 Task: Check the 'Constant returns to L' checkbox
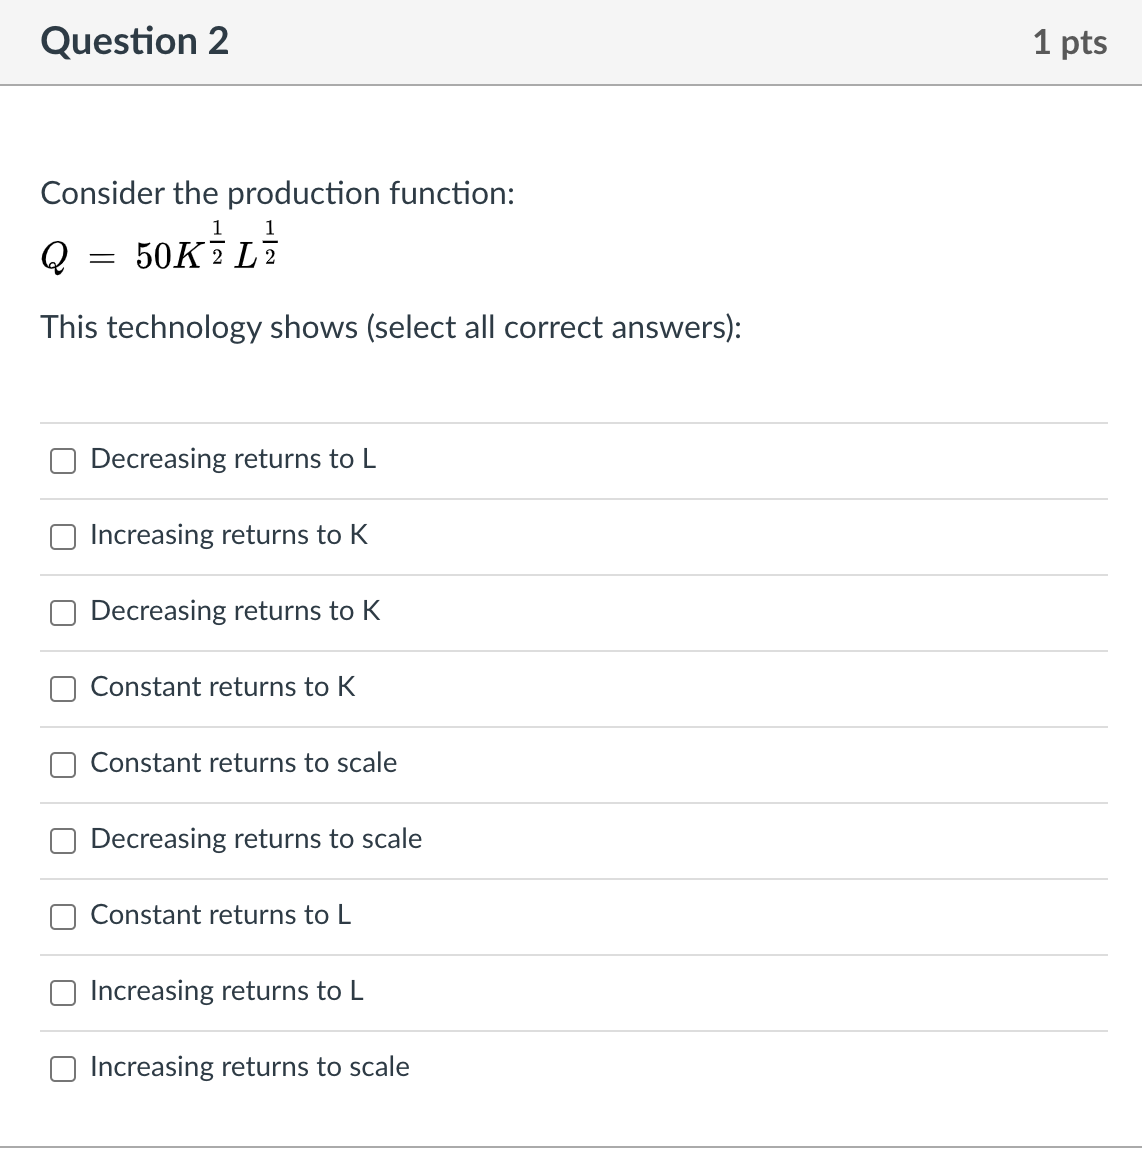click(63, 917)
